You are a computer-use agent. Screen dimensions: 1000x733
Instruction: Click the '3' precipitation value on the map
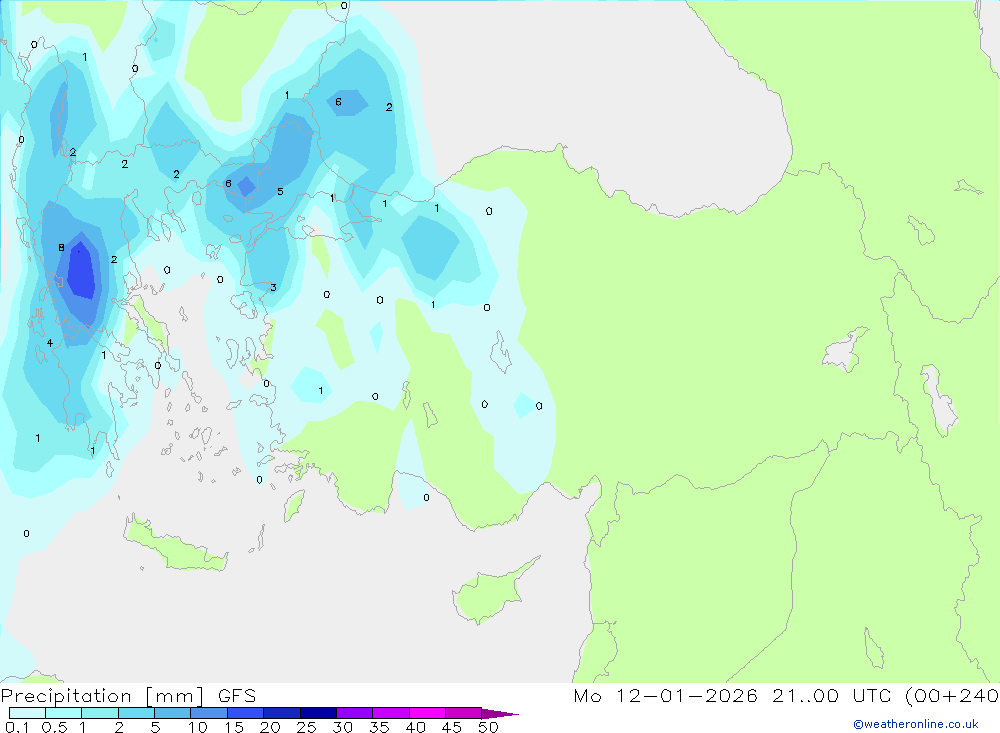coord(273,287)
